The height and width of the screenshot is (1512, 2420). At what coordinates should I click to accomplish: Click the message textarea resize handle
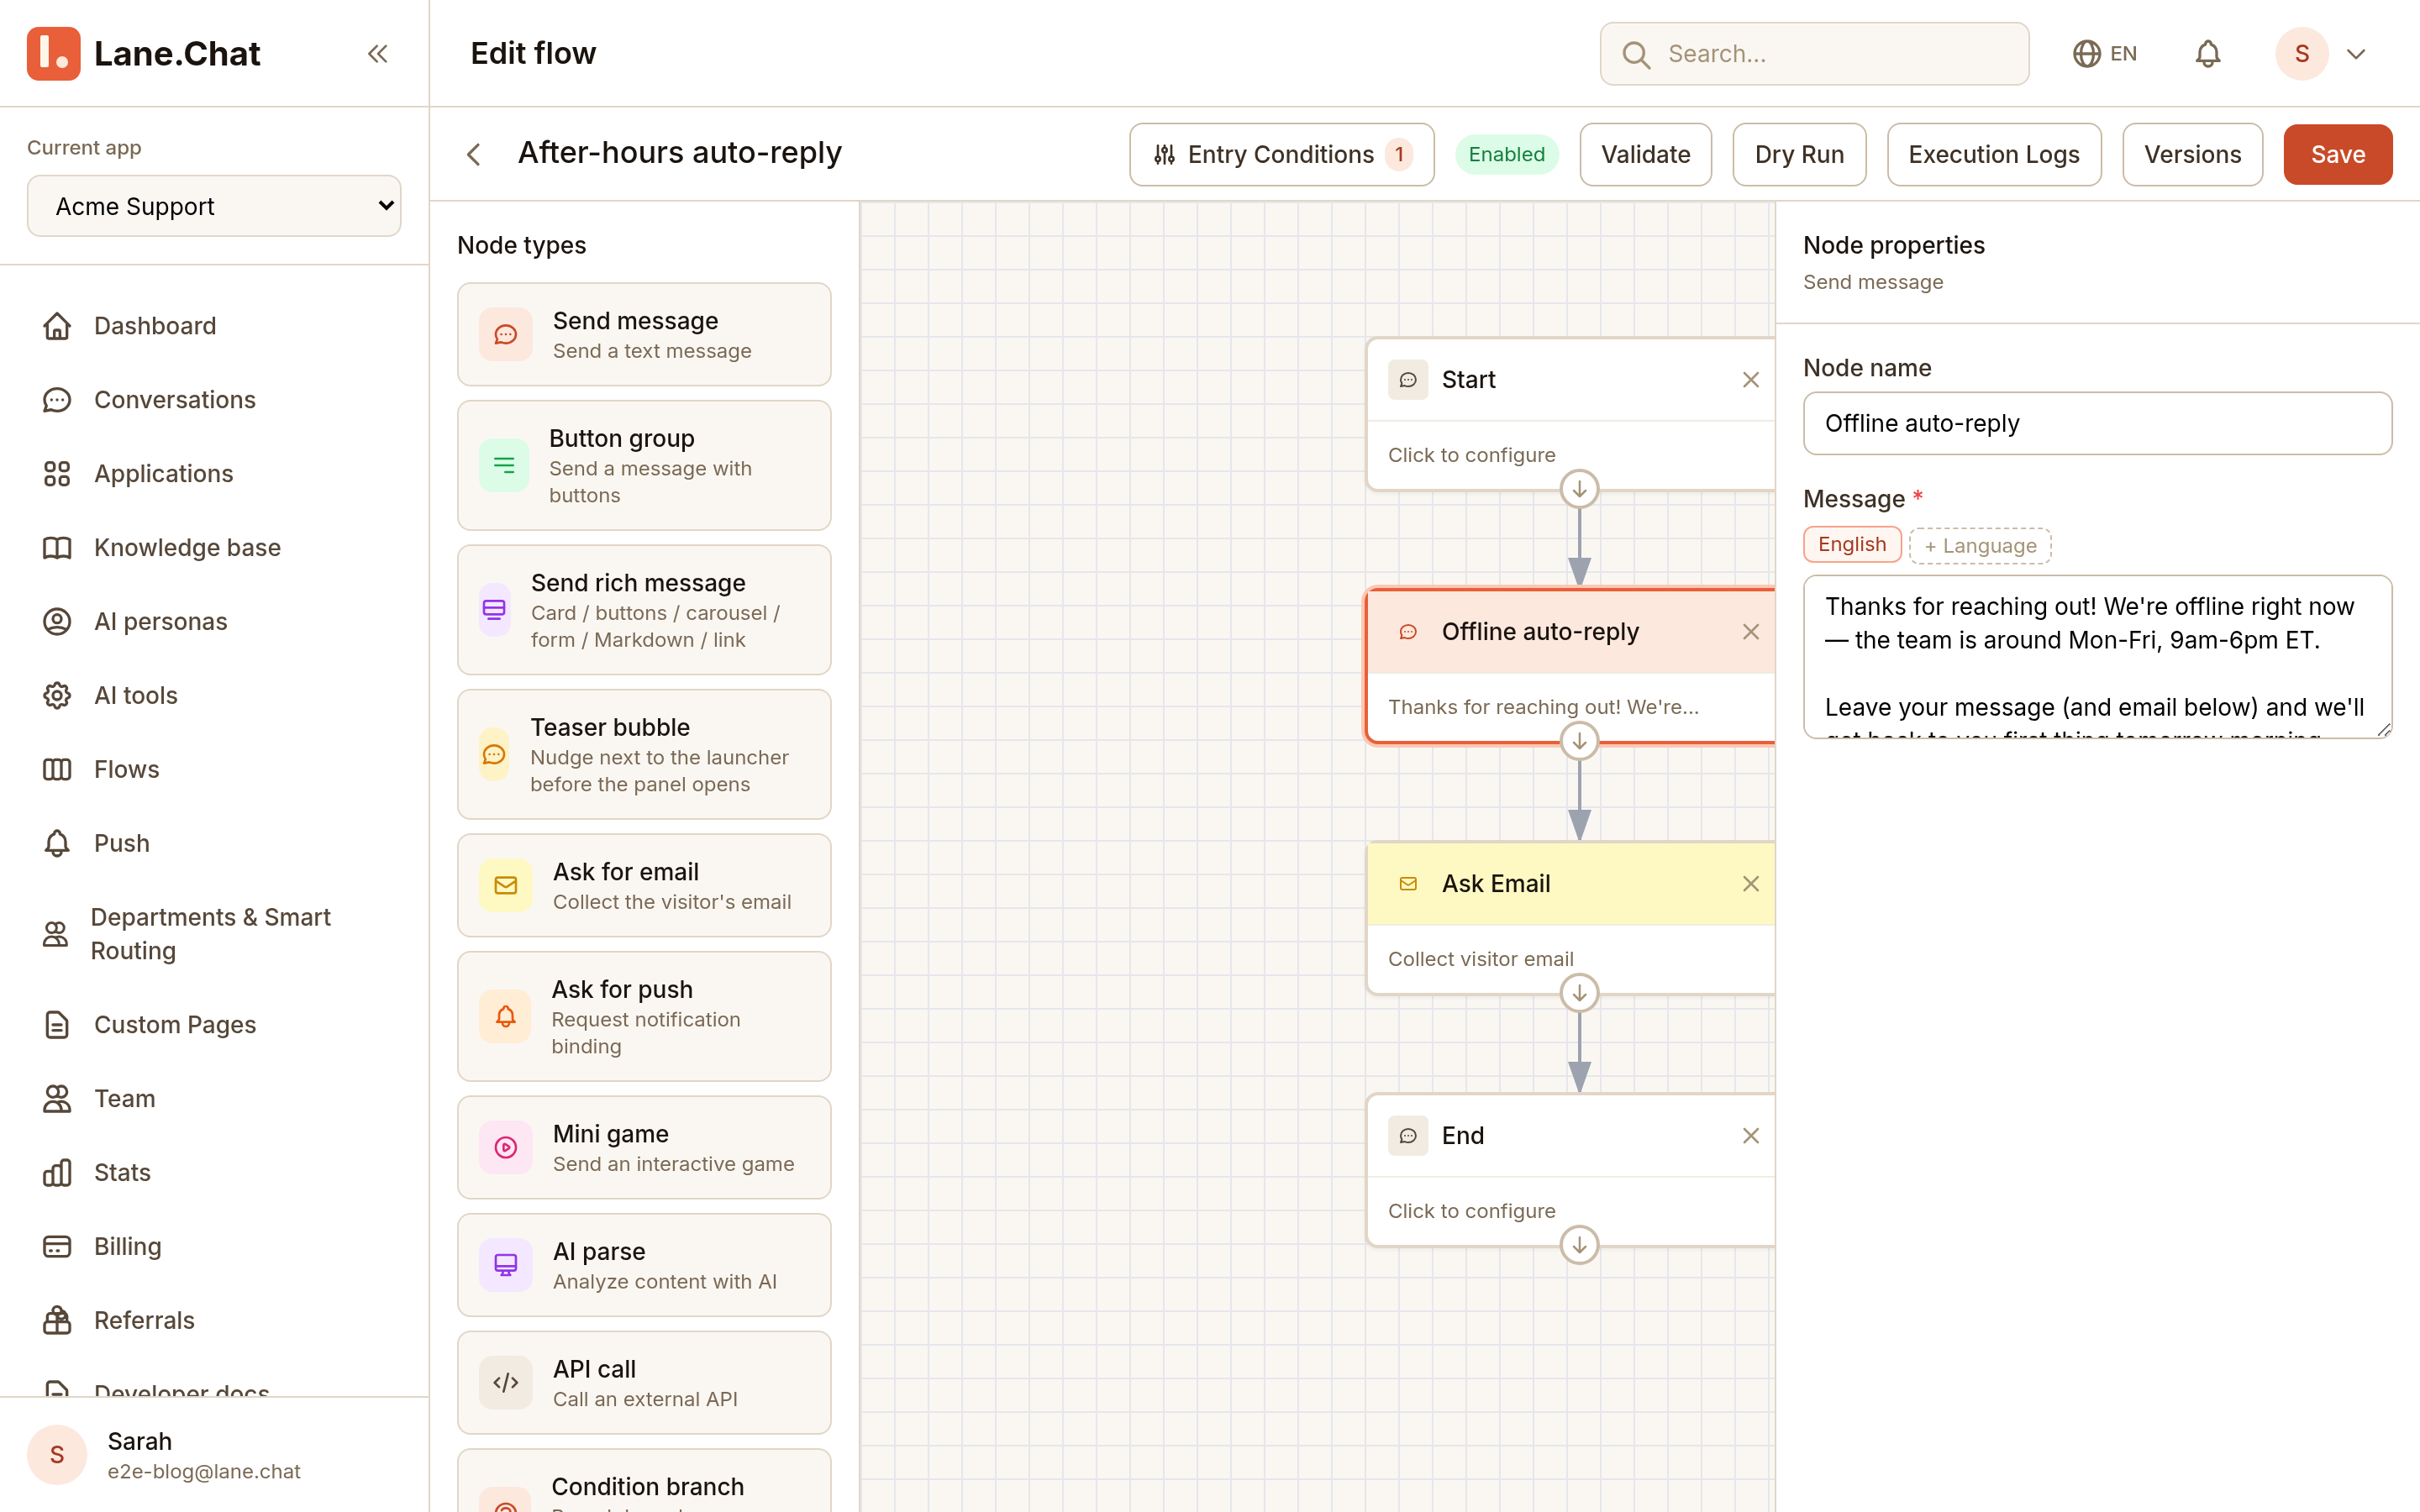pos(2383,730)
